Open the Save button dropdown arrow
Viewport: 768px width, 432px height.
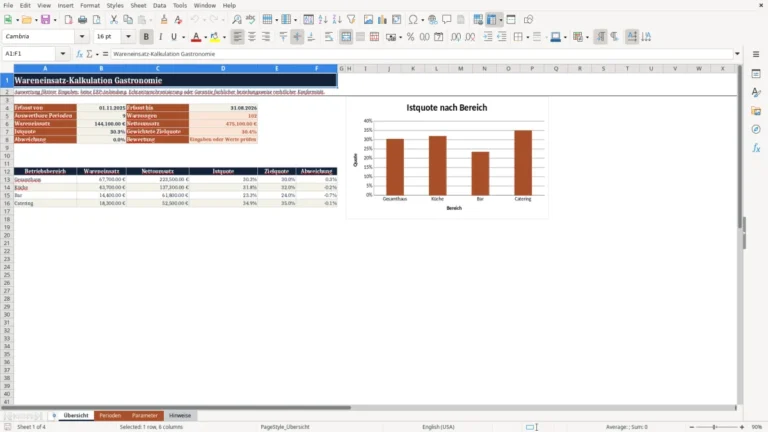point(55,20)
